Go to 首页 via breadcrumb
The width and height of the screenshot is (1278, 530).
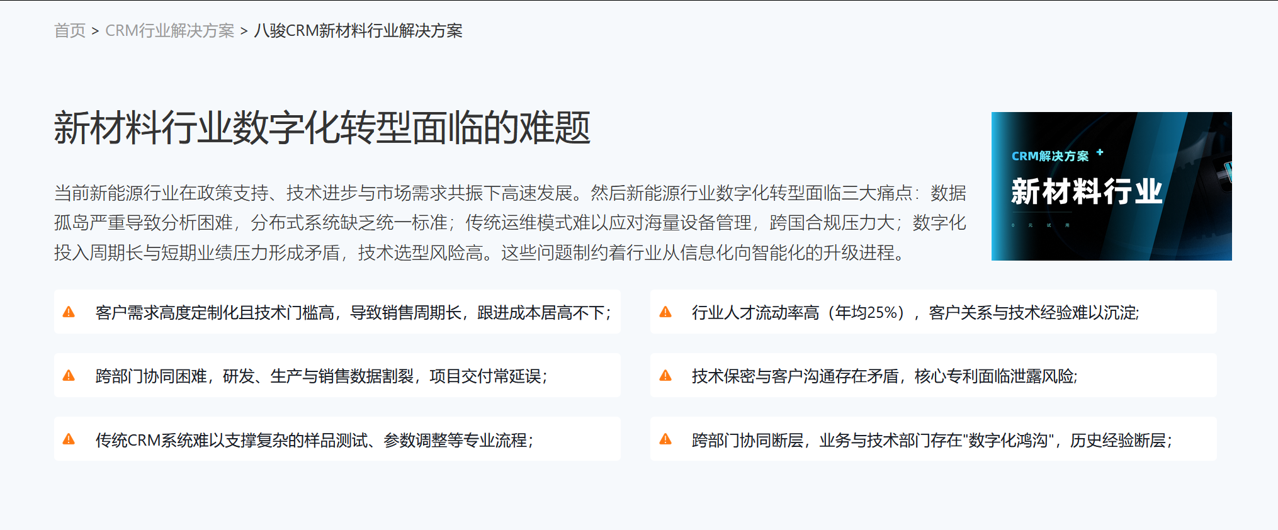click(70, 31)
